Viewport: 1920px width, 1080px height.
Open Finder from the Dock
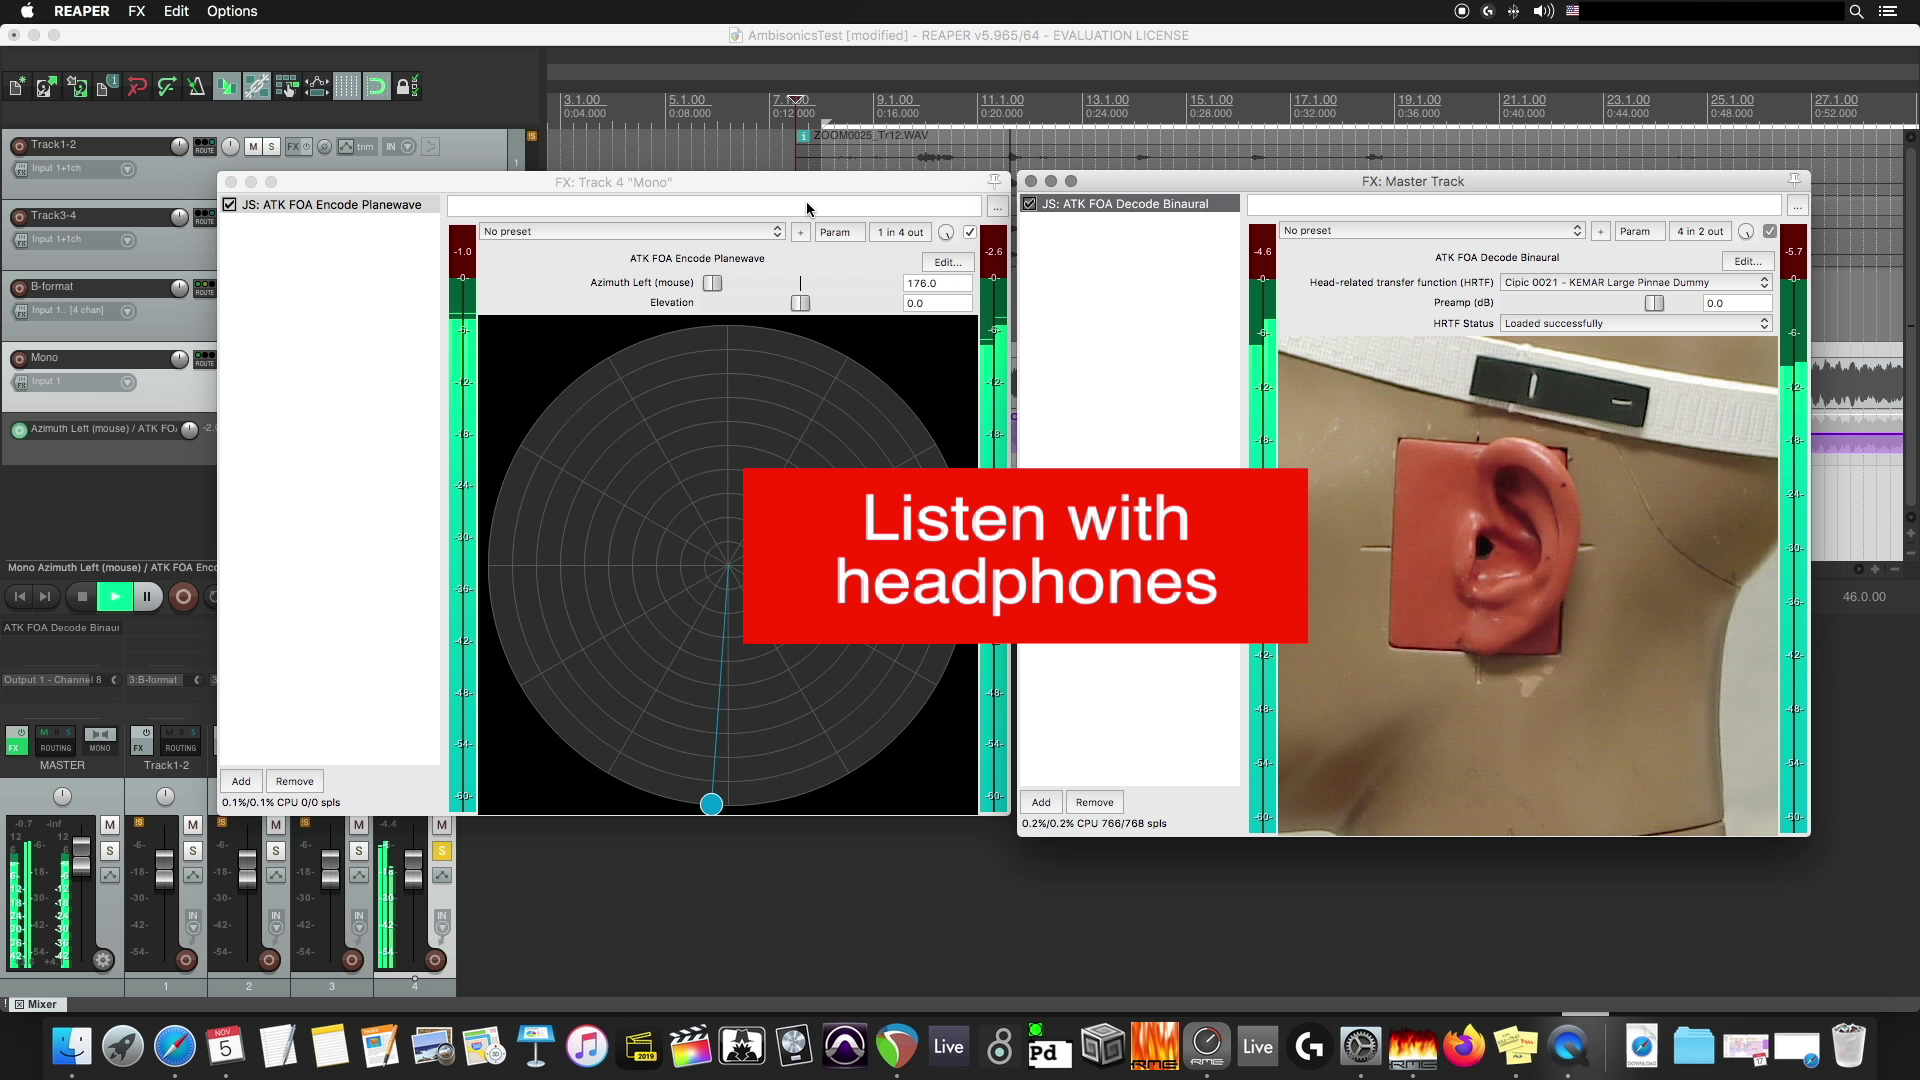71,1046
